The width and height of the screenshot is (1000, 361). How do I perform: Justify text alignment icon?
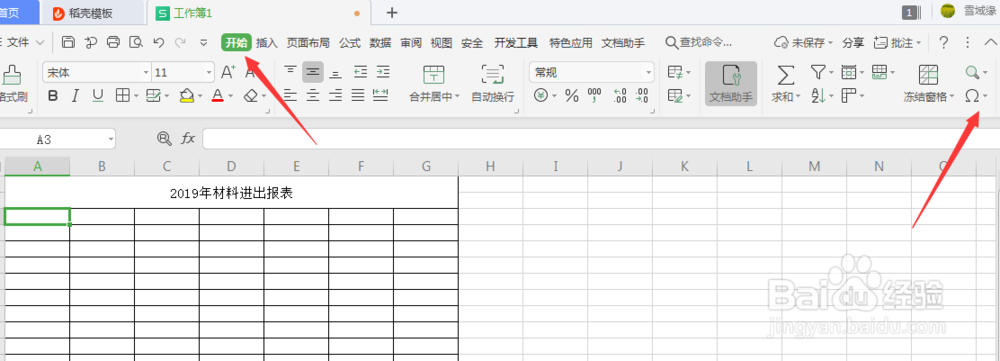tap(358, 96)
